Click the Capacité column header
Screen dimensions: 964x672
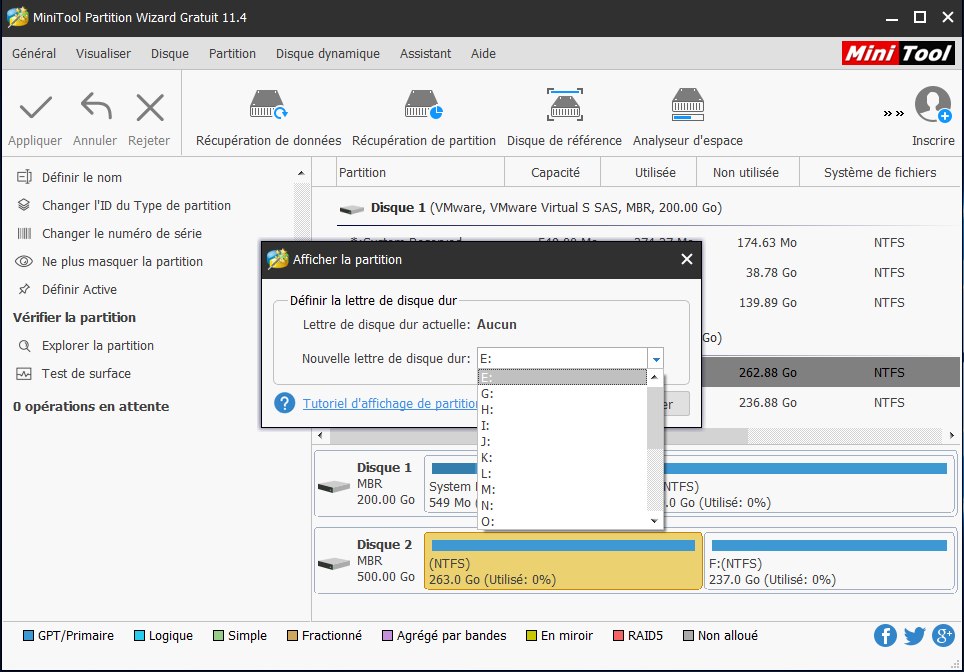click(553, 173)
